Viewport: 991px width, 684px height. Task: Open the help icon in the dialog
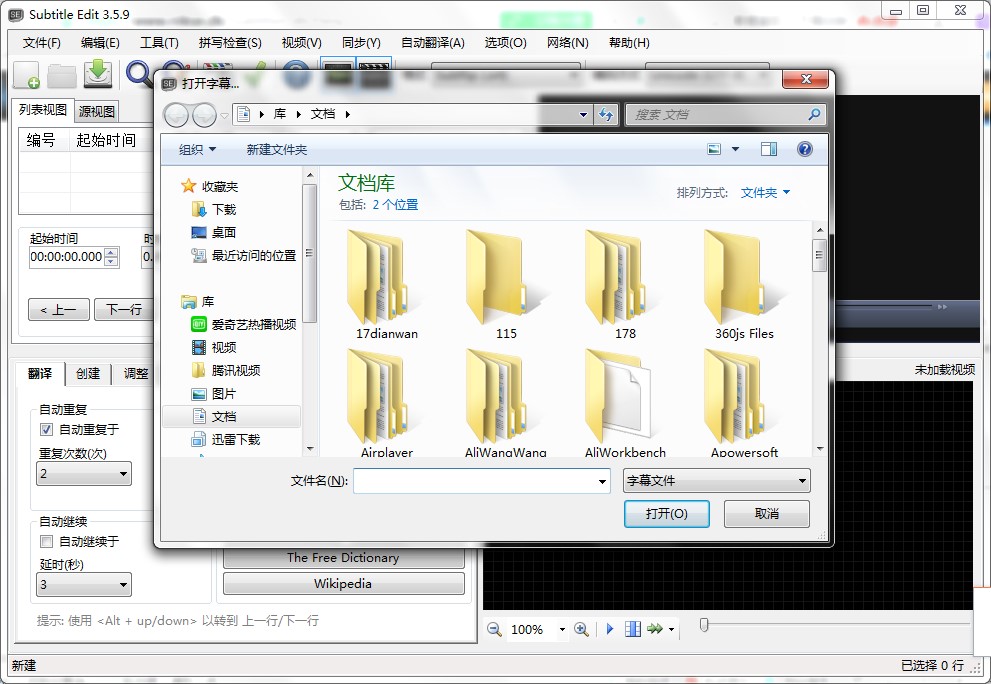tap(805, 149)
